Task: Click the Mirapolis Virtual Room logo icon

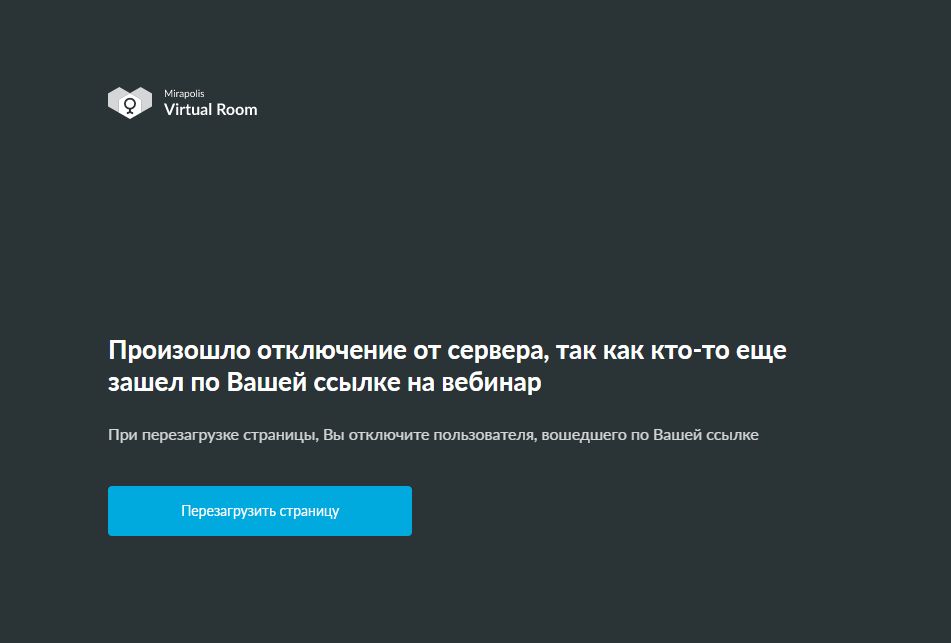Action: [x=130, y=103]
